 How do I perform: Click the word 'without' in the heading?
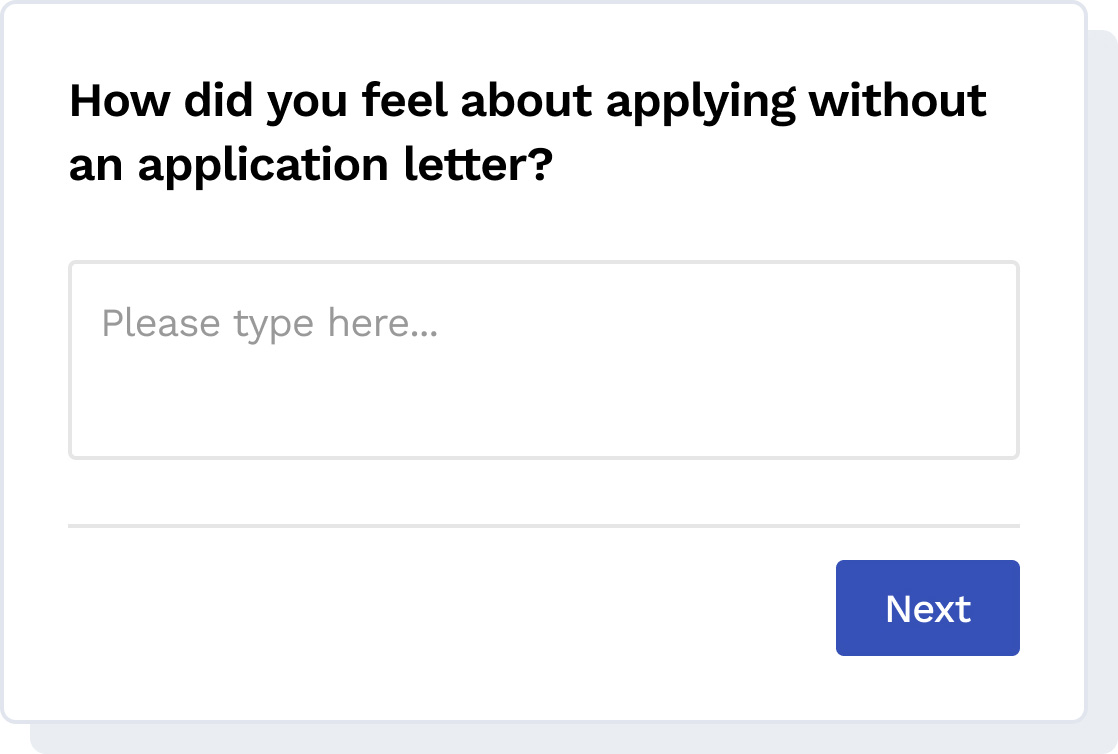tap(898, 101)
